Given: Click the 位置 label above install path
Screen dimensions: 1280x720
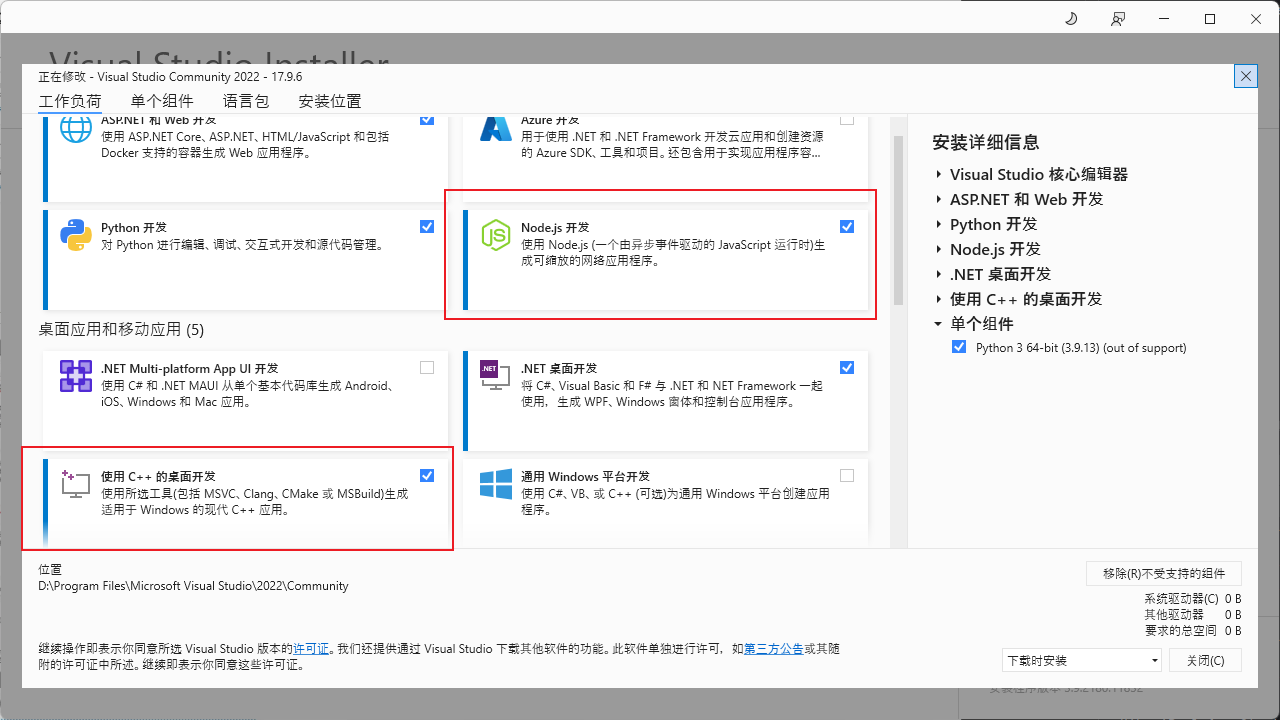Looking at the screenshot, I should (50, 568).
